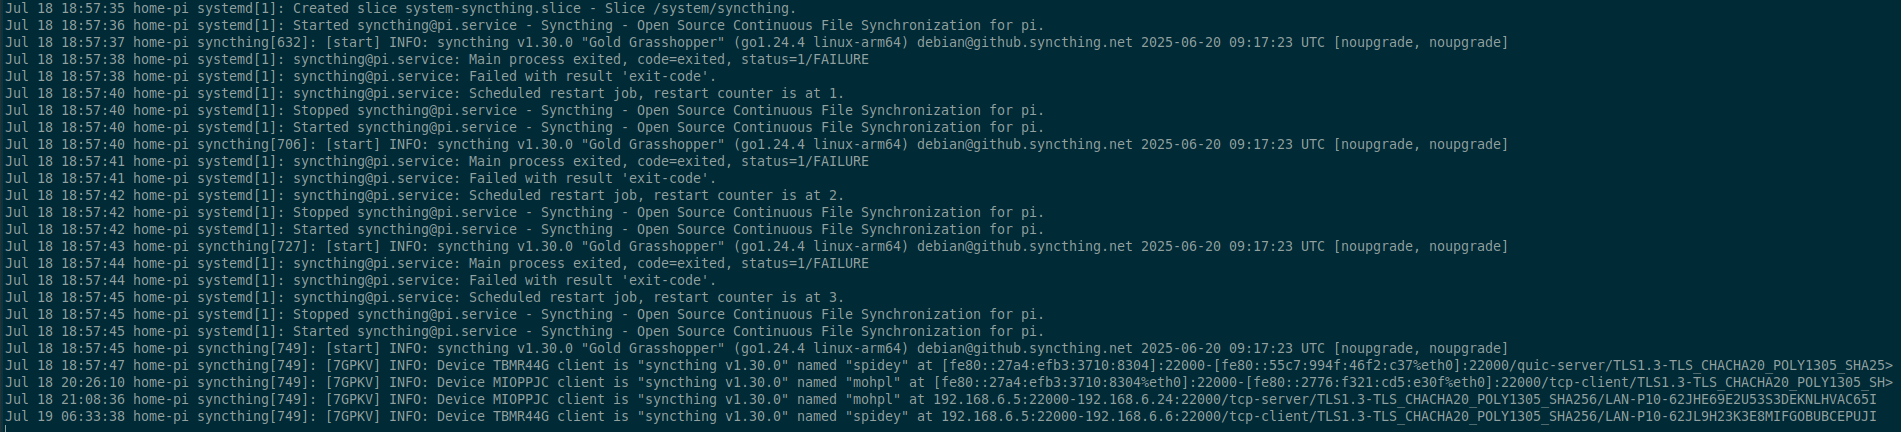This screenshot has height=432, width=1901.
Task: Click IP address 192.168.6.6:22000 text
Action: coord(1153,416)
